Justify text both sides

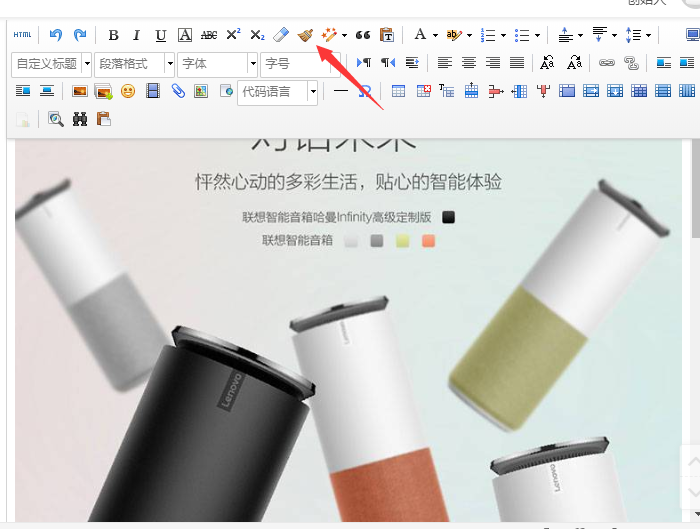(x=517, y=63)
